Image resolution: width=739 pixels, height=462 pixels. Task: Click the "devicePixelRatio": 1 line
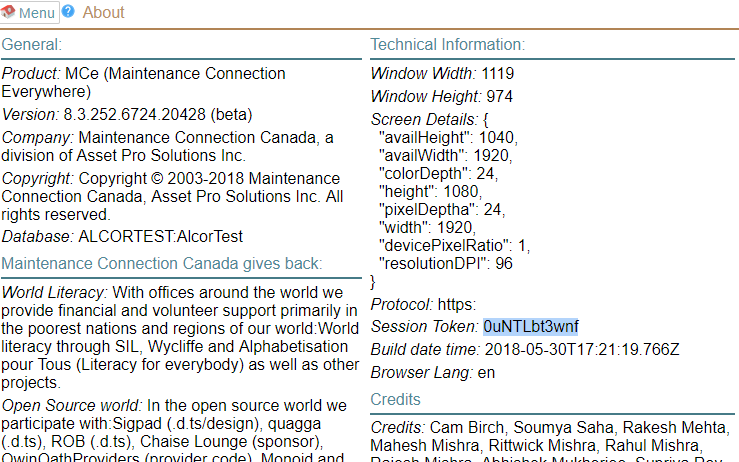(454, 246)
